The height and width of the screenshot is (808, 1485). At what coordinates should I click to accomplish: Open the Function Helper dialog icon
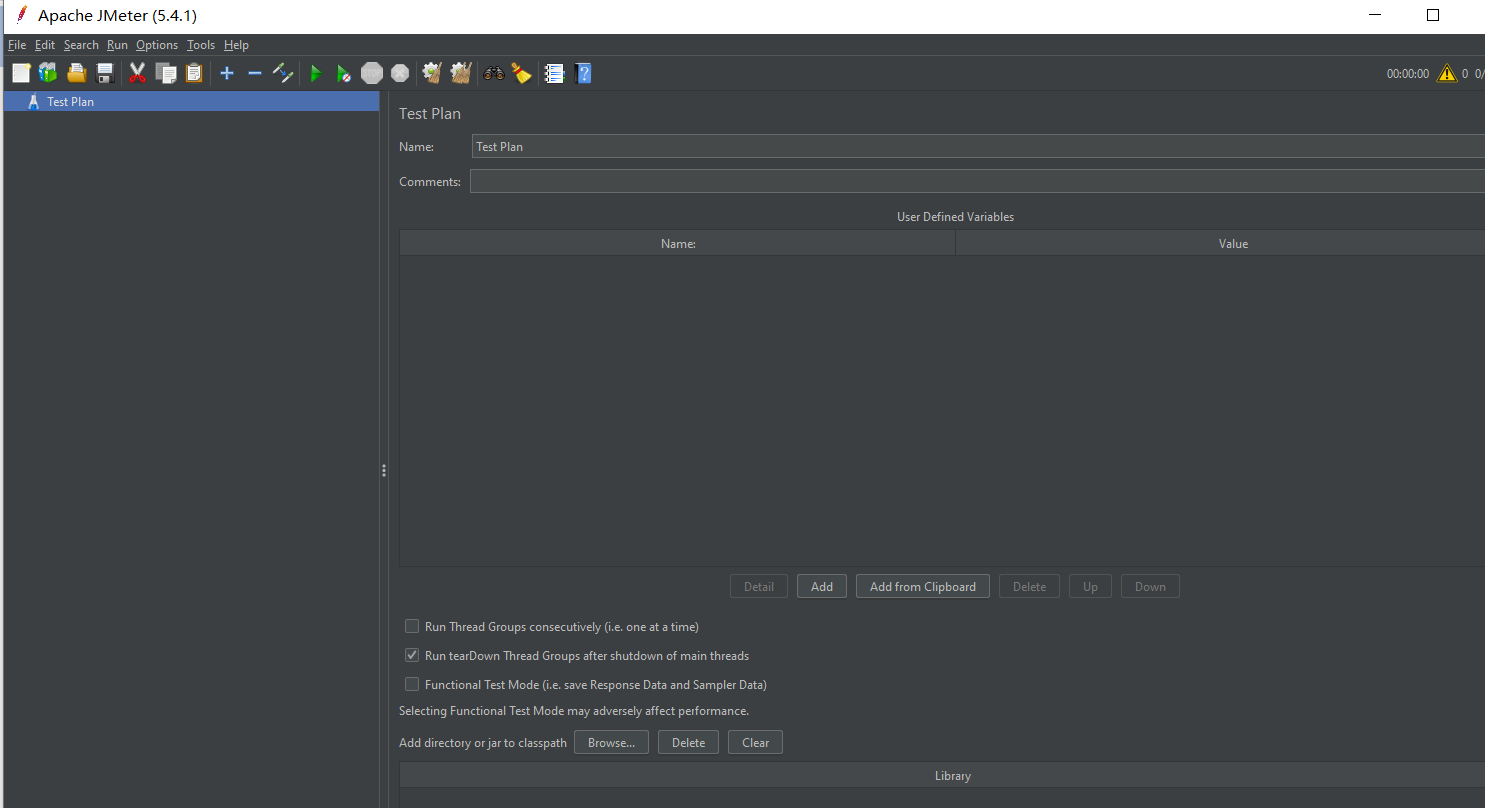point(554,73)
